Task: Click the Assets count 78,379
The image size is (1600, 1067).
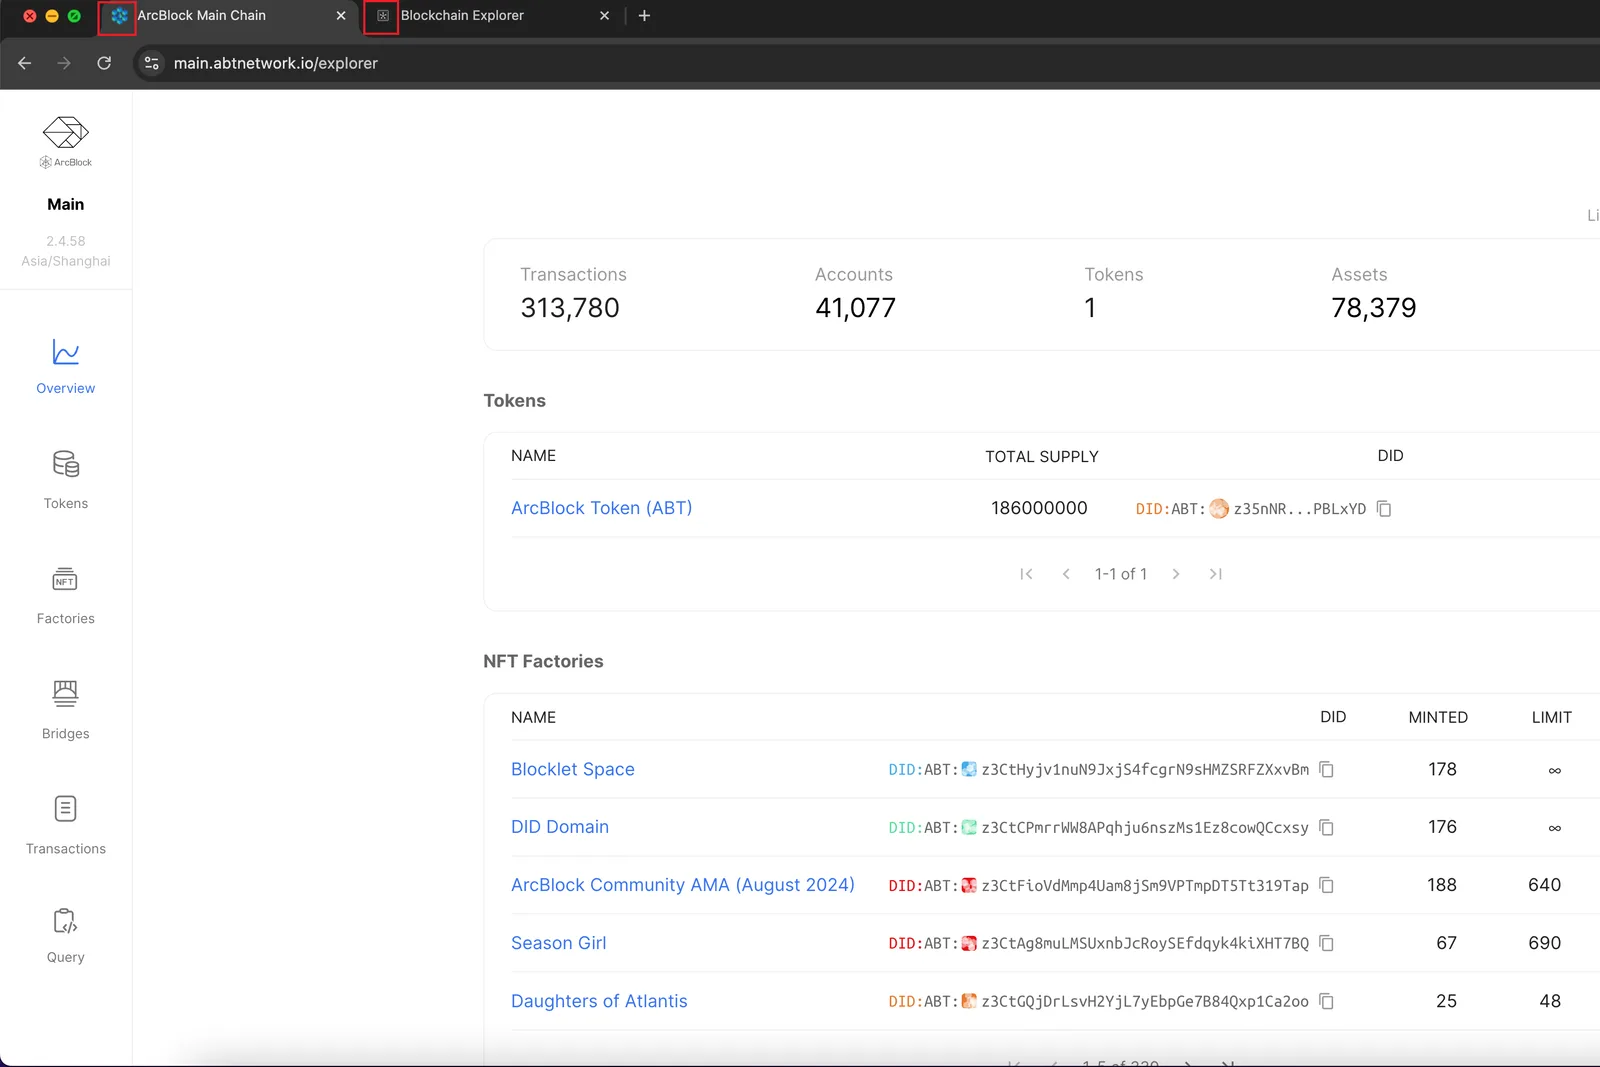Action: tap(1374, 308)
